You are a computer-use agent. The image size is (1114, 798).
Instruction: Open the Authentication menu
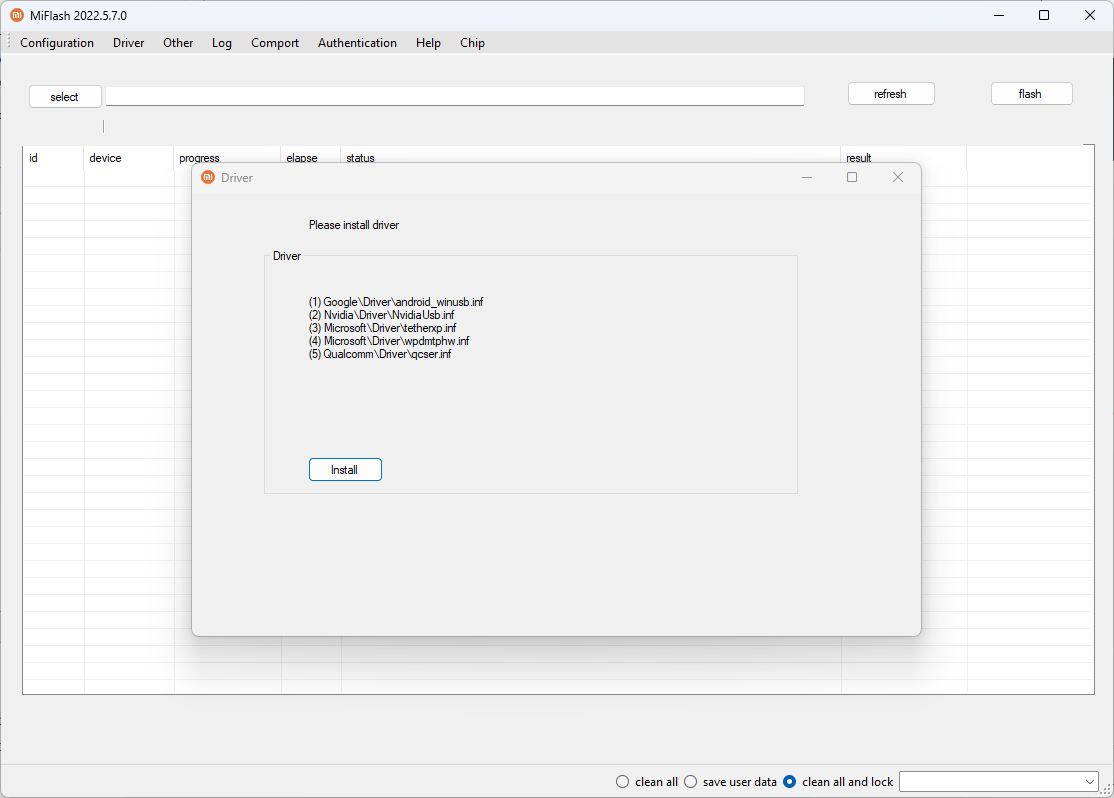click(x=357, y=43)
